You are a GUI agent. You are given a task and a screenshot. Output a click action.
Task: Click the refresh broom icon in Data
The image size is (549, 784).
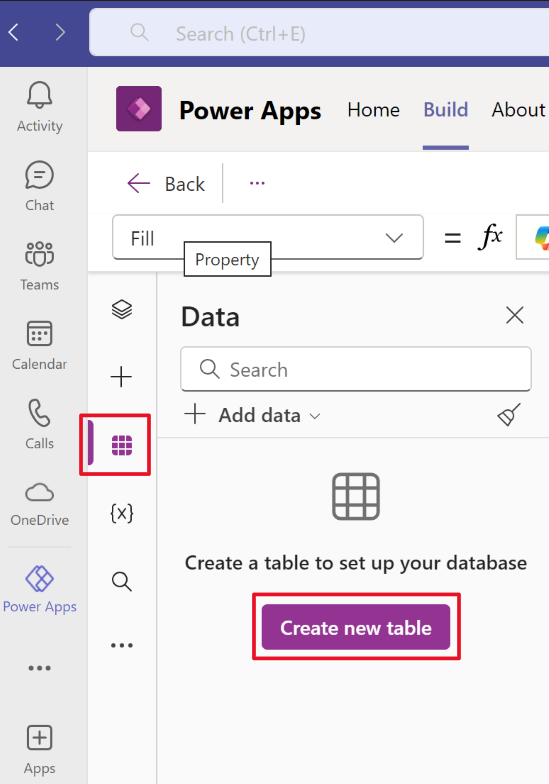(x=508, y=414)
